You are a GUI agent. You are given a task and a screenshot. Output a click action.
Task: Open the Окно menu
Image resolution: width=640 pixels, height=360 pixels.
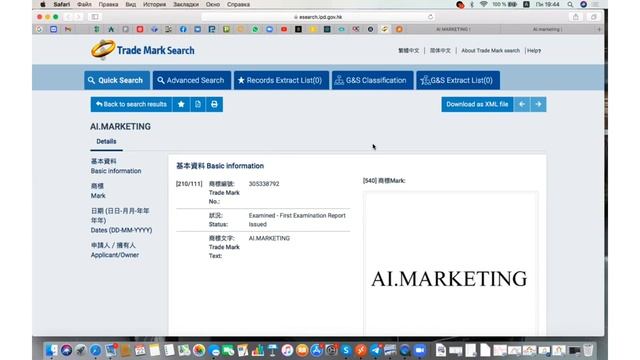[x=213, y=4]
